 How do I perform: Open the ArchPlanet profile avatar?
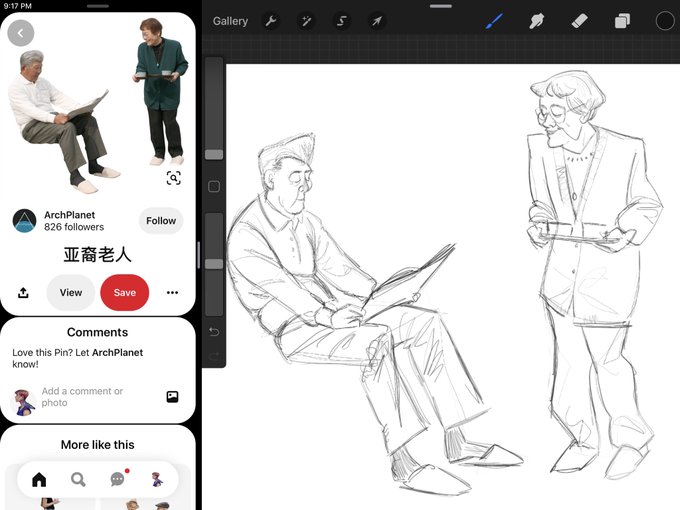pyautogui.click(x=24, y=220)
